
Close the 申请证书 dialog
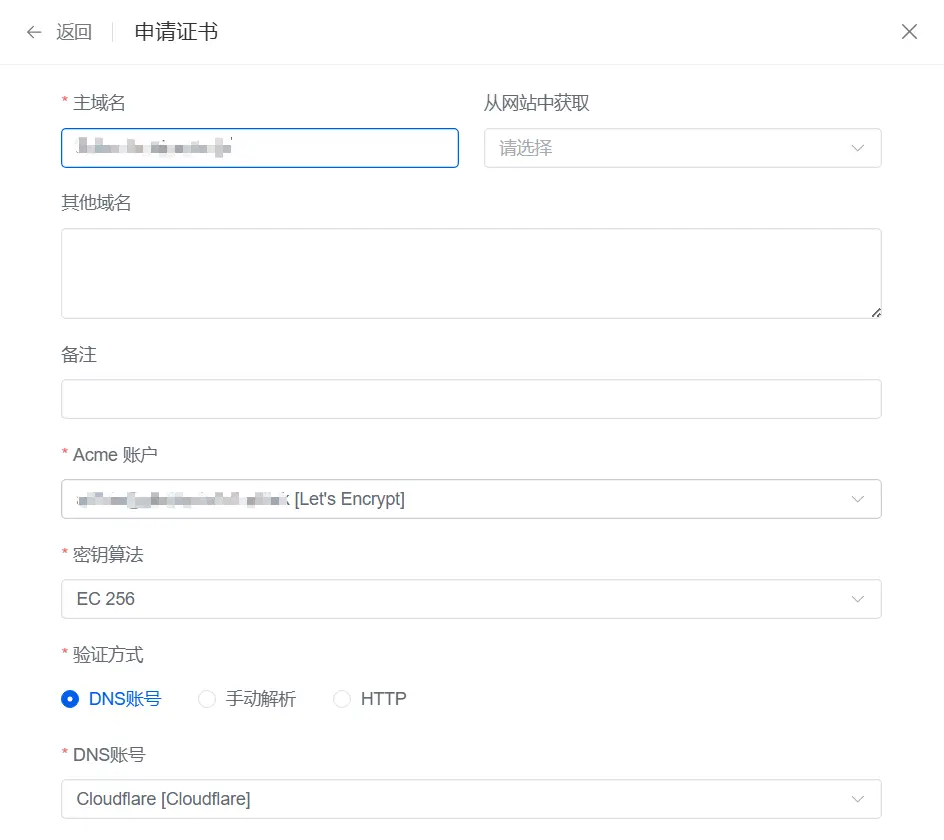909,32
